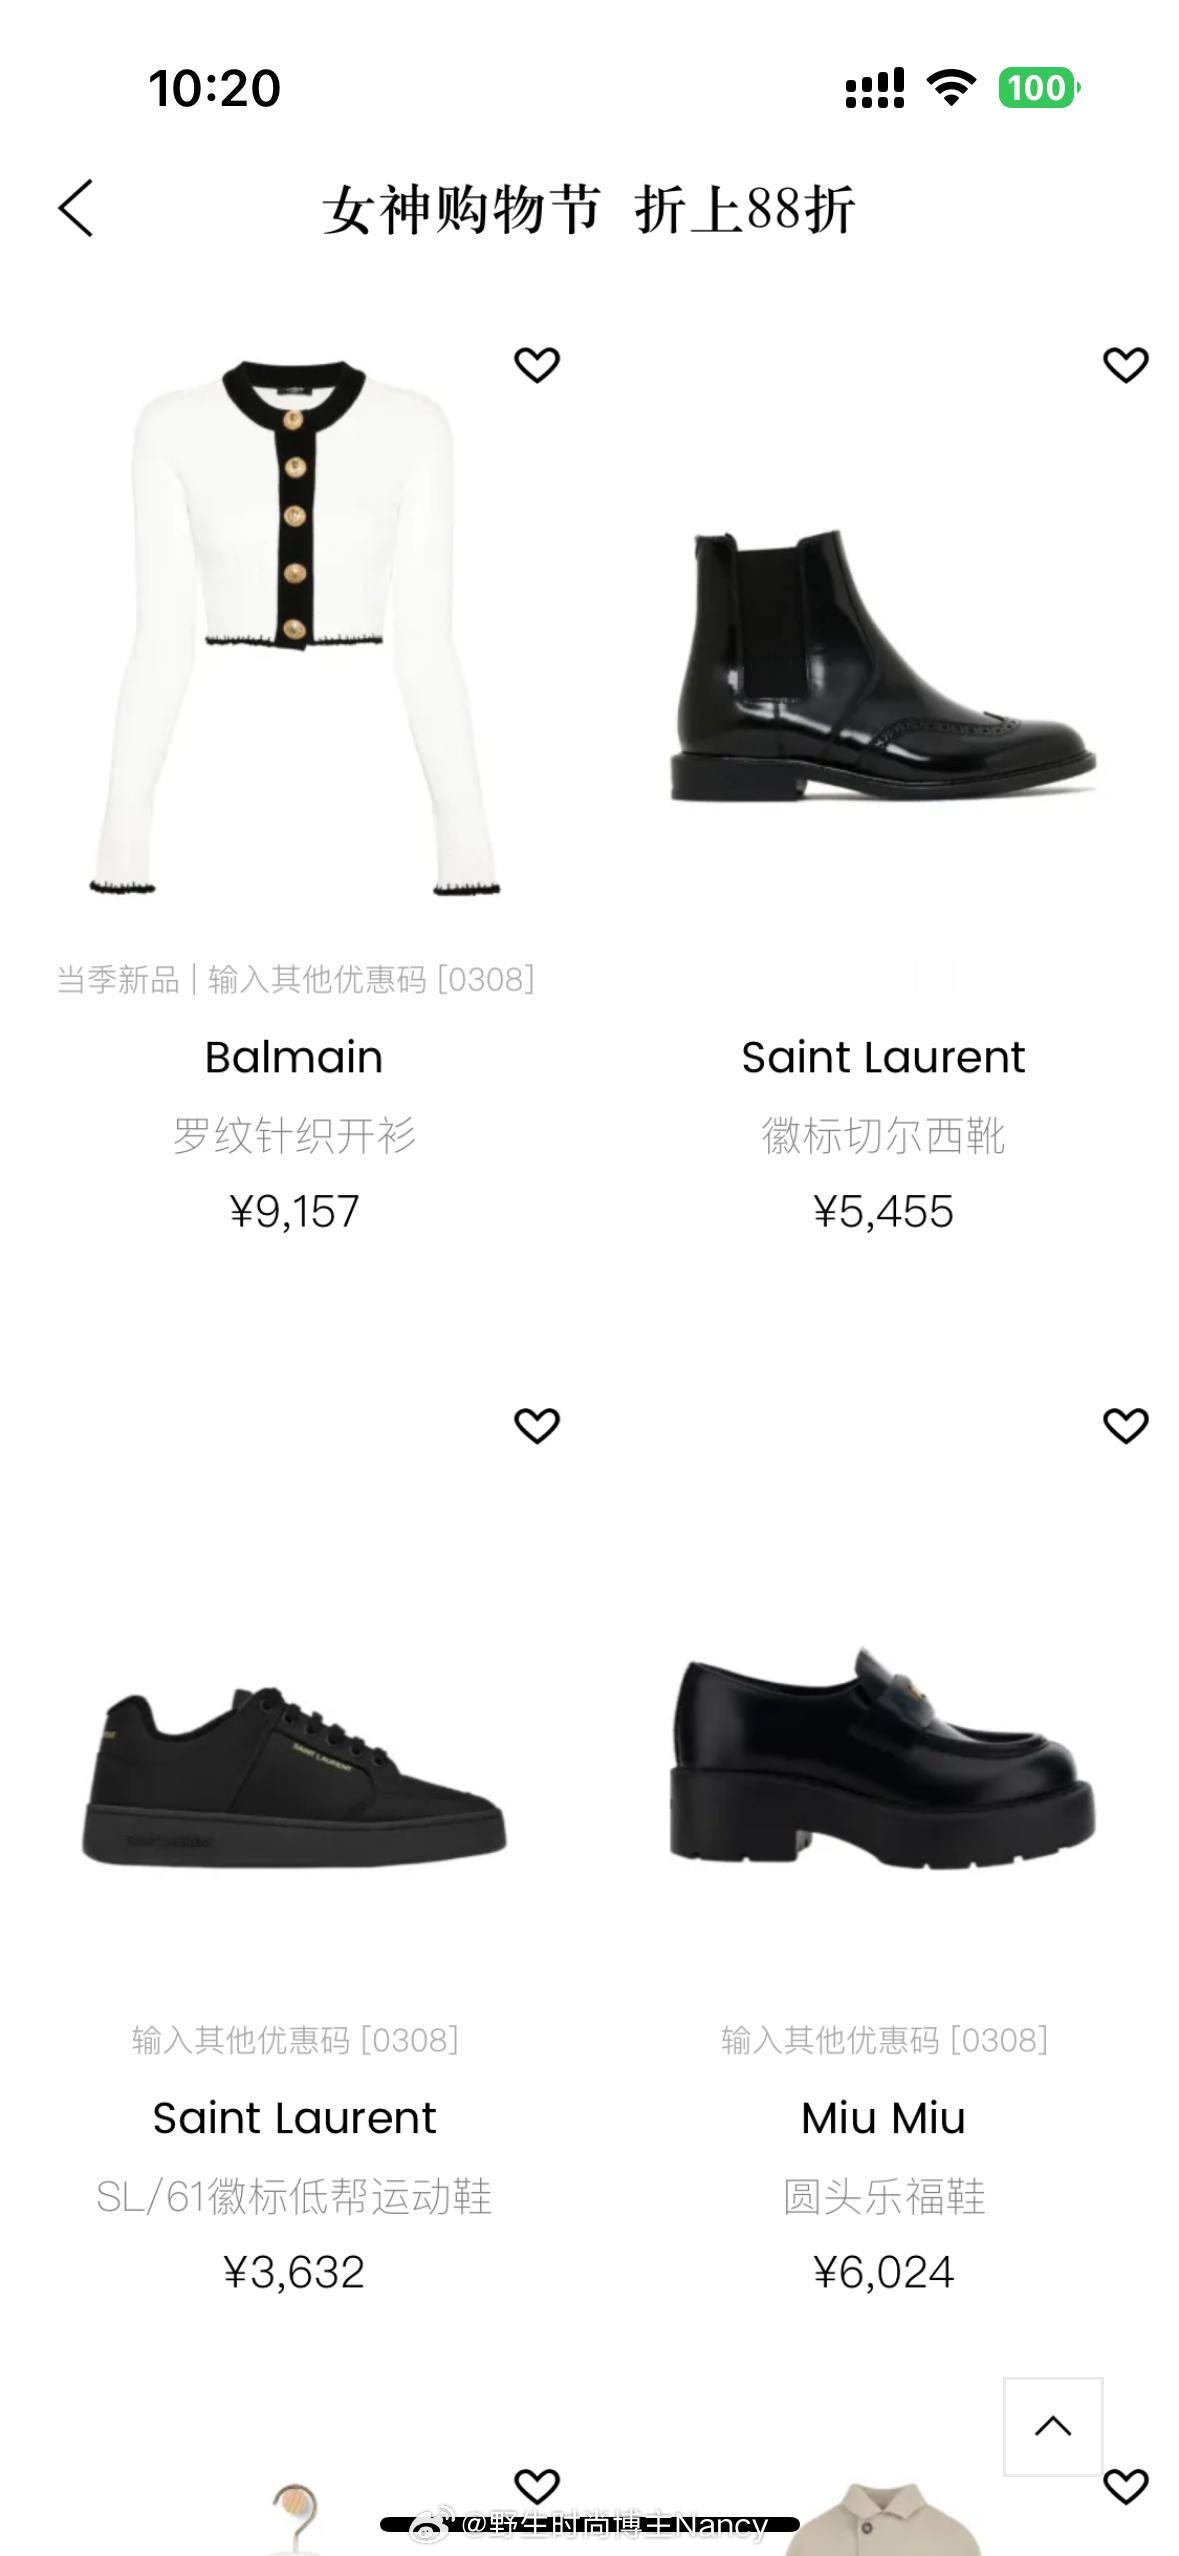Tap heart icon on bottom-left partial product
This screenshot has width=1179, height=2556.
pyautogui.click(x=536, y=2486)
